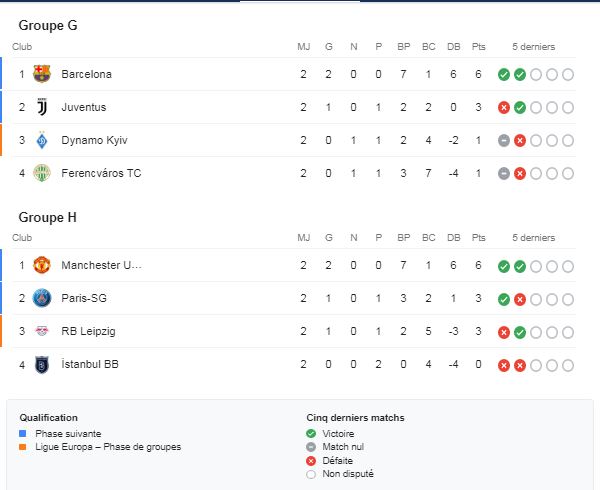Click the Juventus club logo
Screen dimensions: 600x490
point(42,107)
